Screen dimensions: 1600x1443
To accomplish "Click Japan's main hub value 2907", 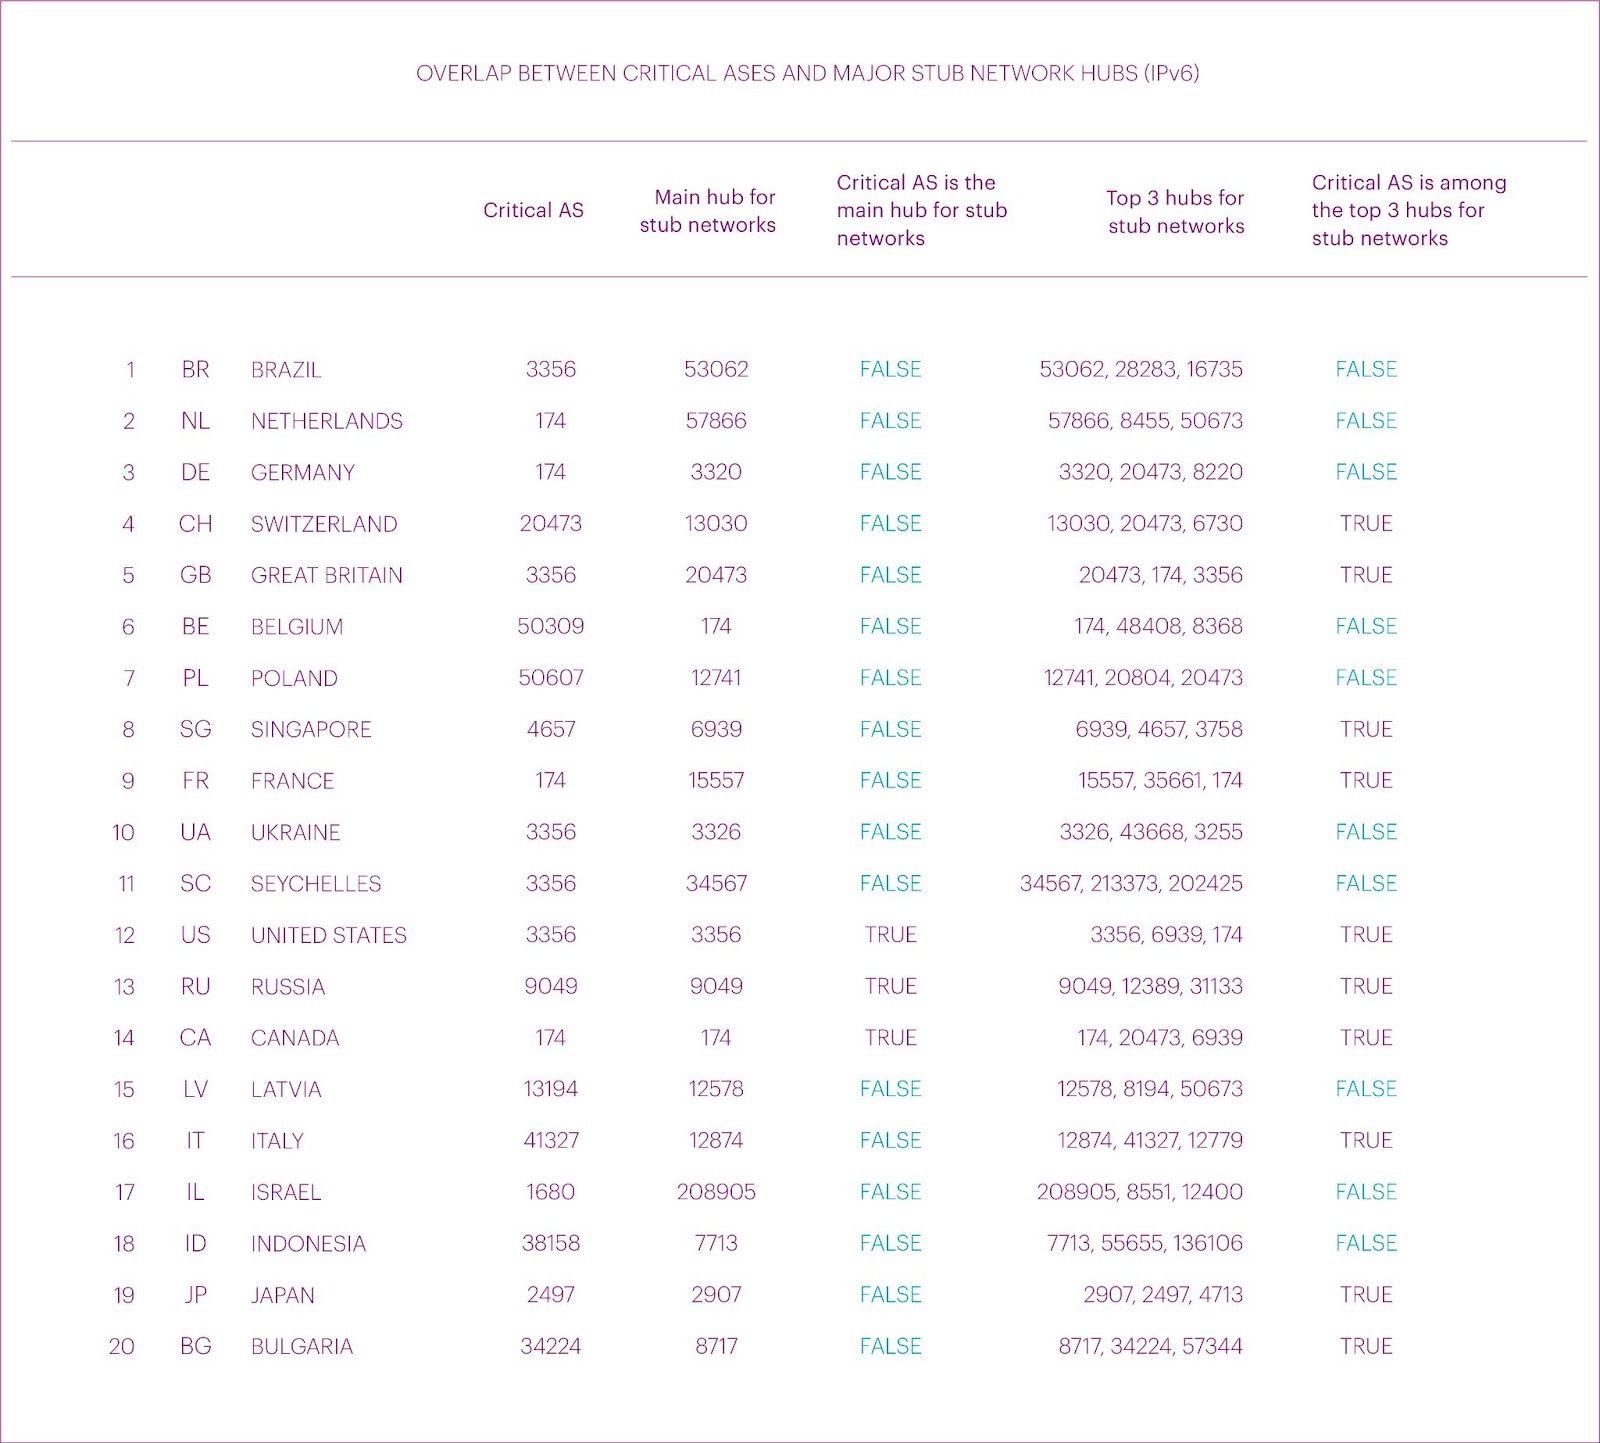I will (716, 1295).
